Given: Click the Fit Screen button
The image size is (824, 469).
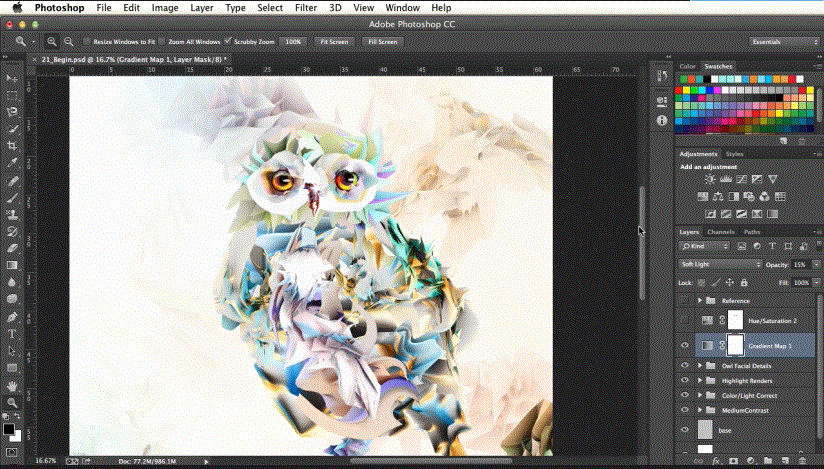Looking at the screenshot, I should [x=334, y=42].
